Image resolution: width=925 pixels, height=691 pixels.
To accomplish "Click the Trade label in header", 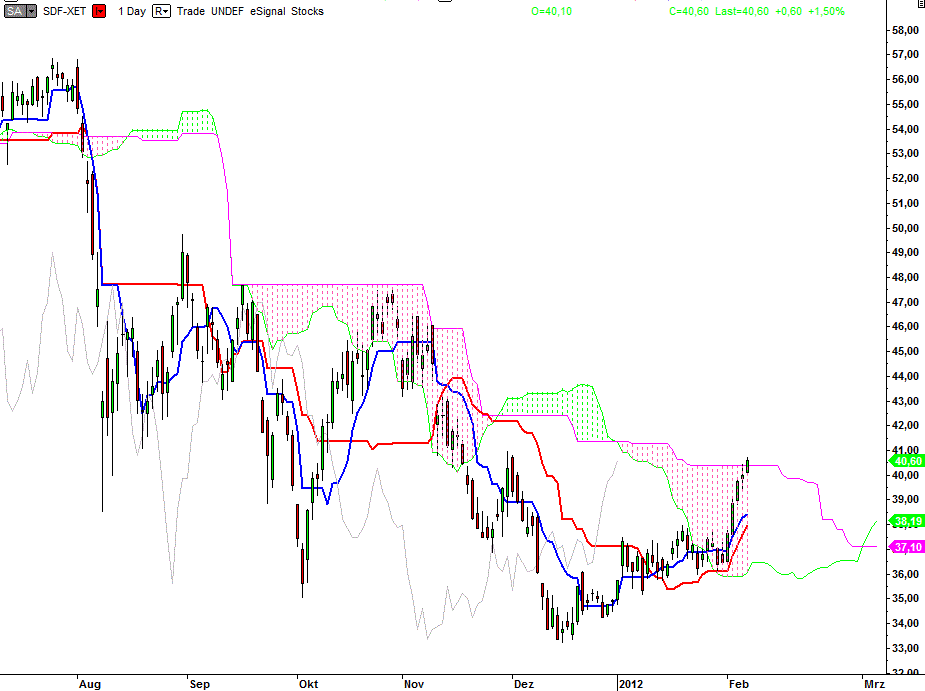I will point(189,11).
